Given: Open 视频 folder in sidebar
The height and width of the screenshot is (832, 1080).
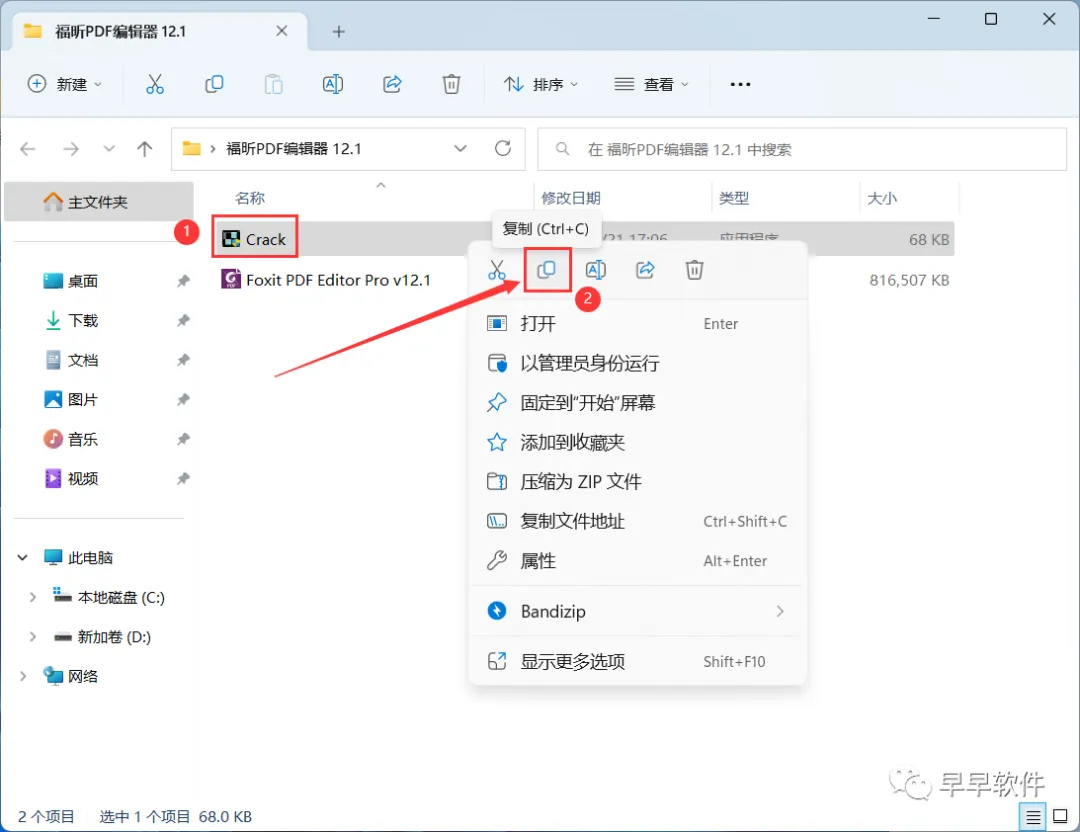Looking at the screenshot, I should tap(83, 478).
